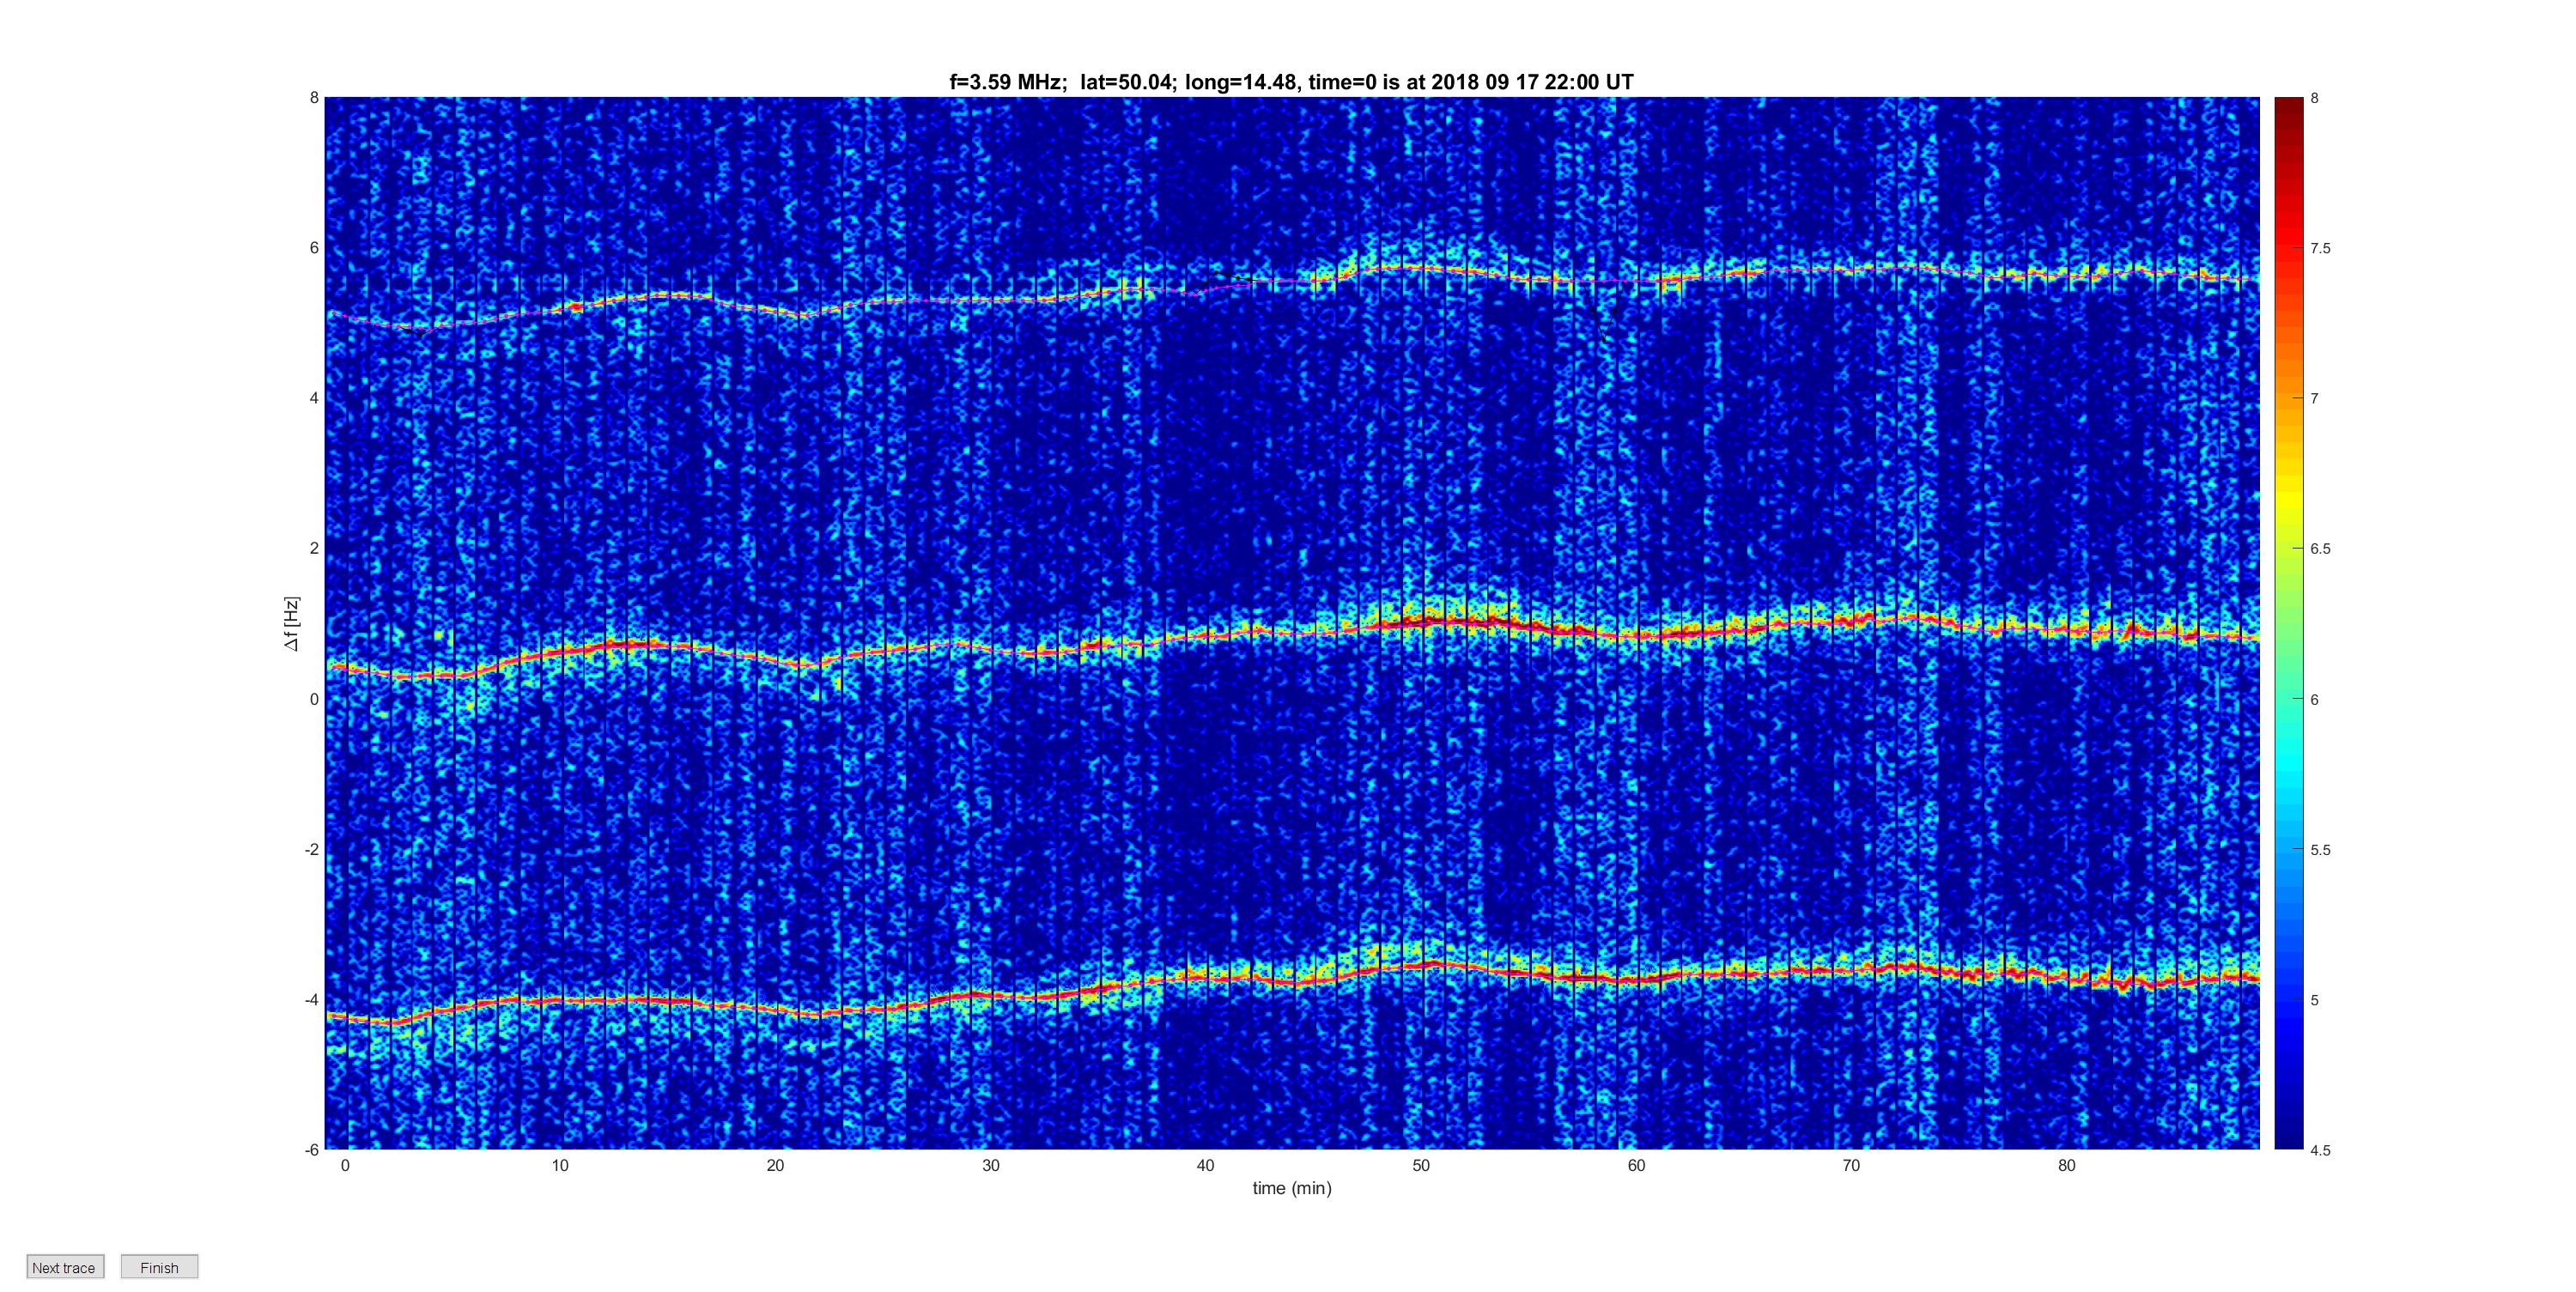Click the Next trace button
This screenshot has height=1292, width=2576.
pos(65,1266)
